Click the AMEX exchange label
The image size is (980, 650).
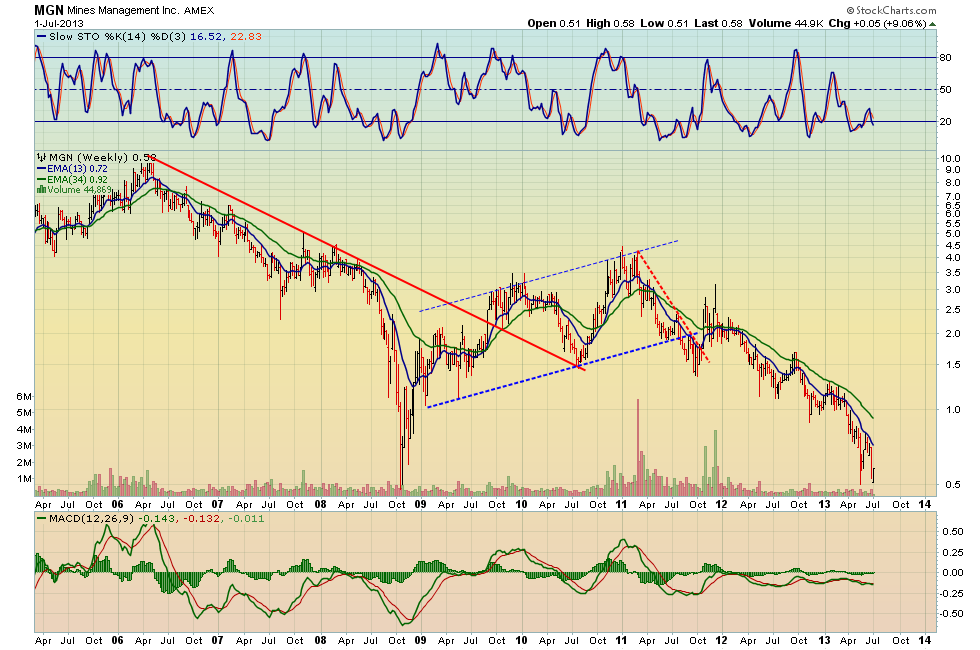coord(199,11)
